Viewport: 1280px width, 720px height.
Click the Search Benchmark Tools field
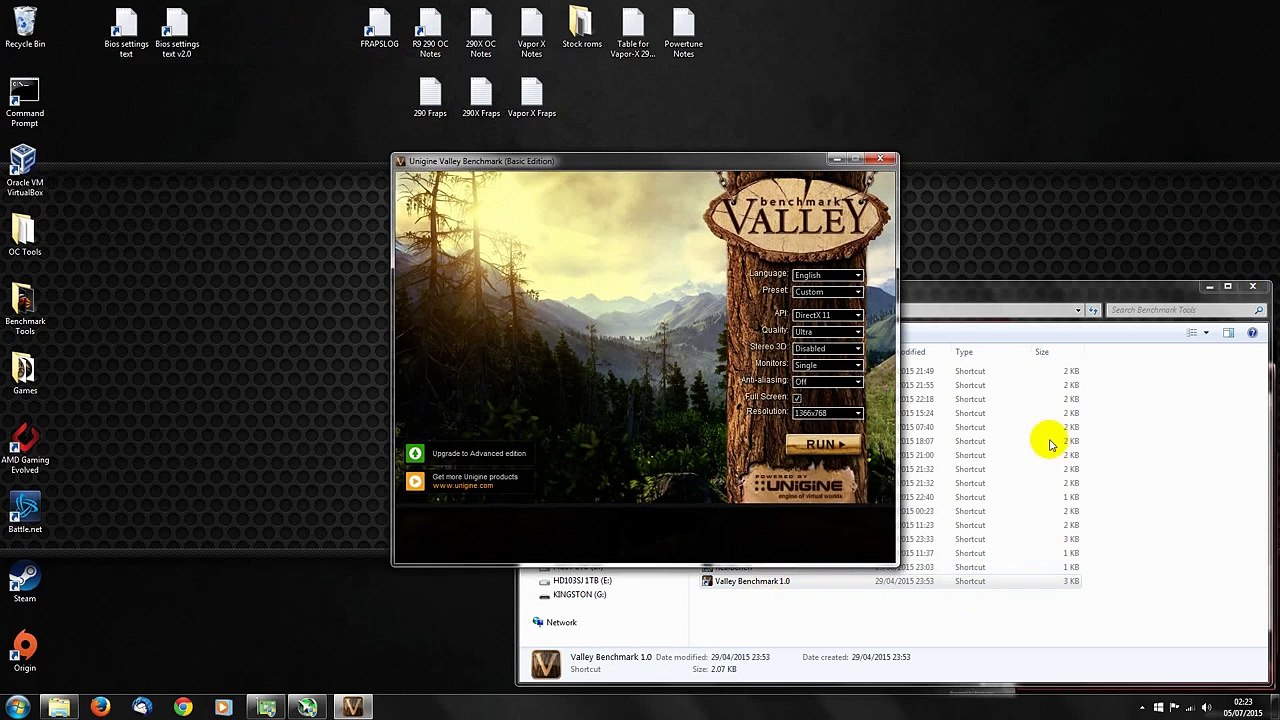click(1180, 310)
